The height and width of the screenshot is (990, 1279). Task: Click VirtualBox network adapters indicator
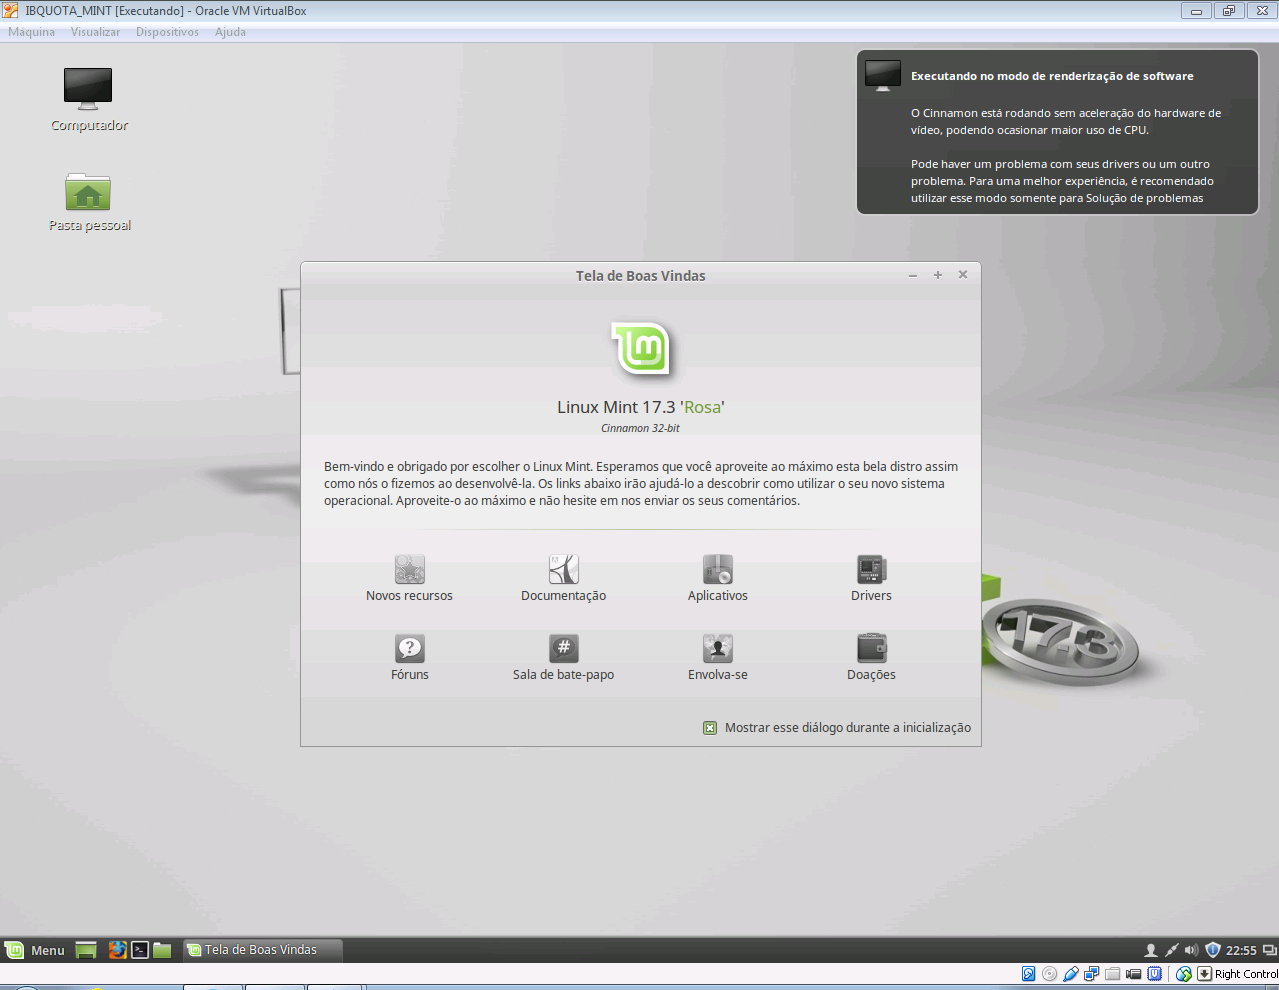1092,974
